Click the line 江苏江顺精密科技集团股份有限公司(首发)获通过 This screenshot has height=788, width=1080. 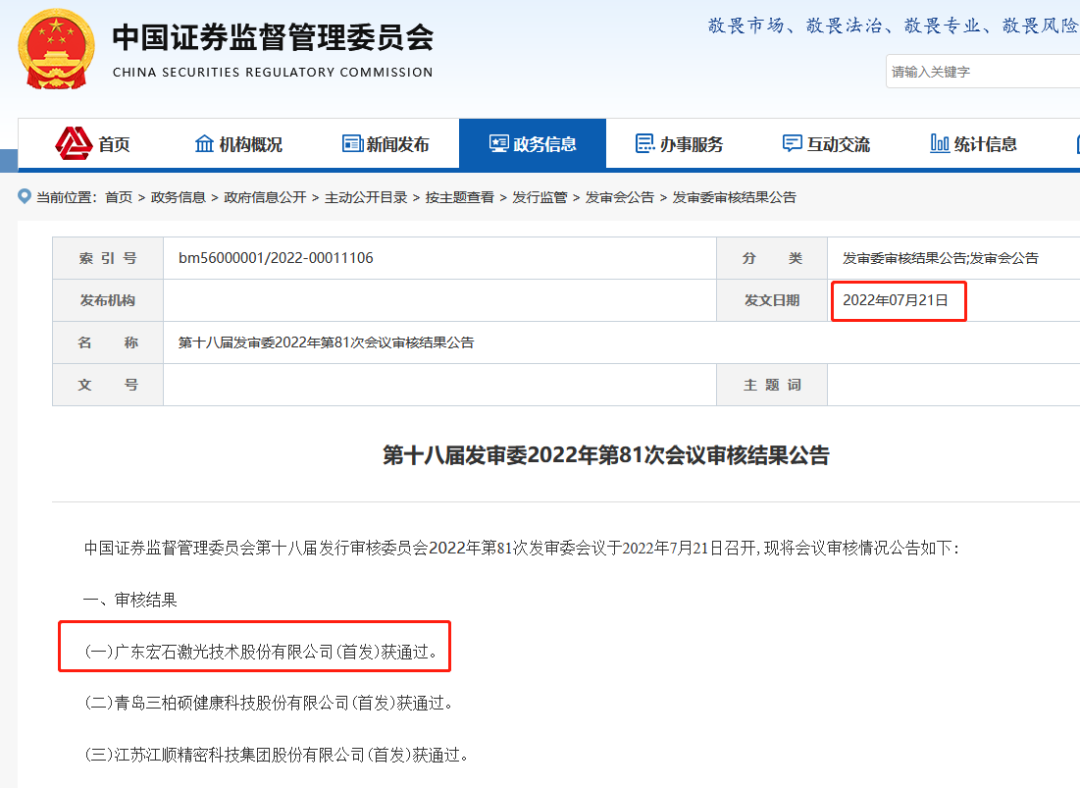coord(277,755)
